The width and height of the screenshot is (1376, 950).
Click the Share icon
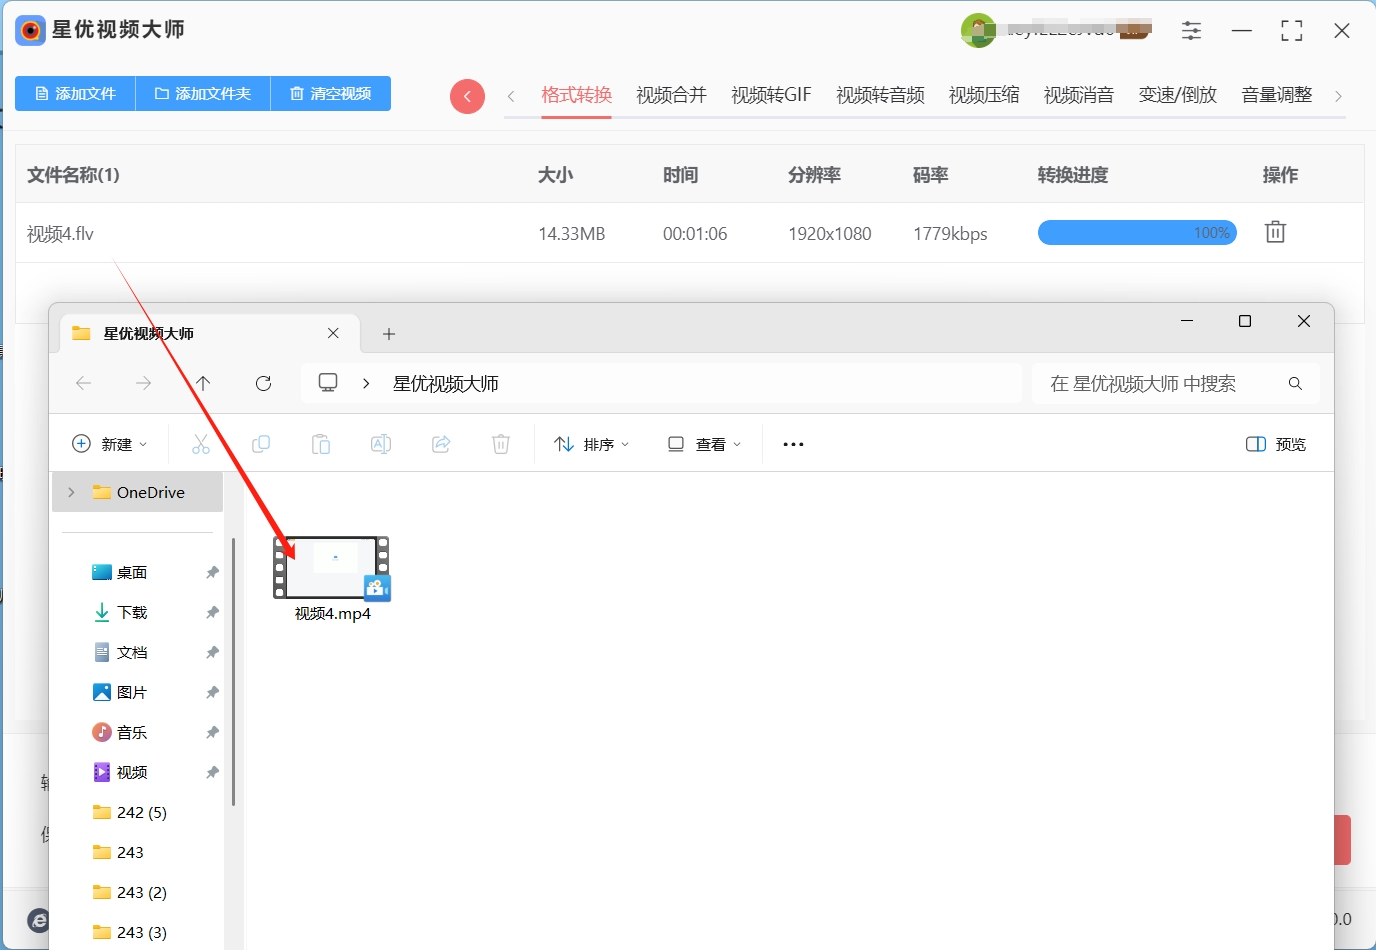tap(441, 444)
